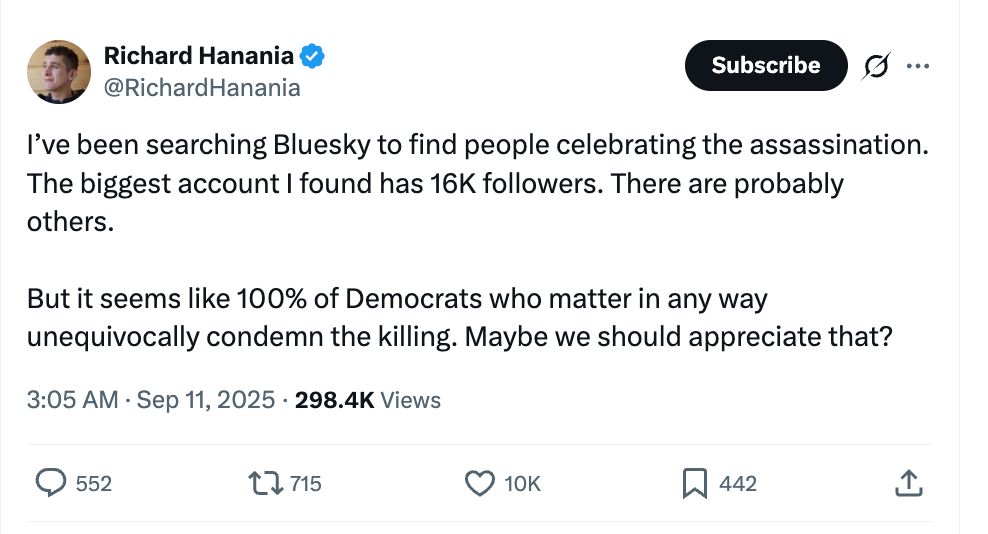Open the three-dot More menu
Screen dimensions: 988x534
[x=917, y=66]
